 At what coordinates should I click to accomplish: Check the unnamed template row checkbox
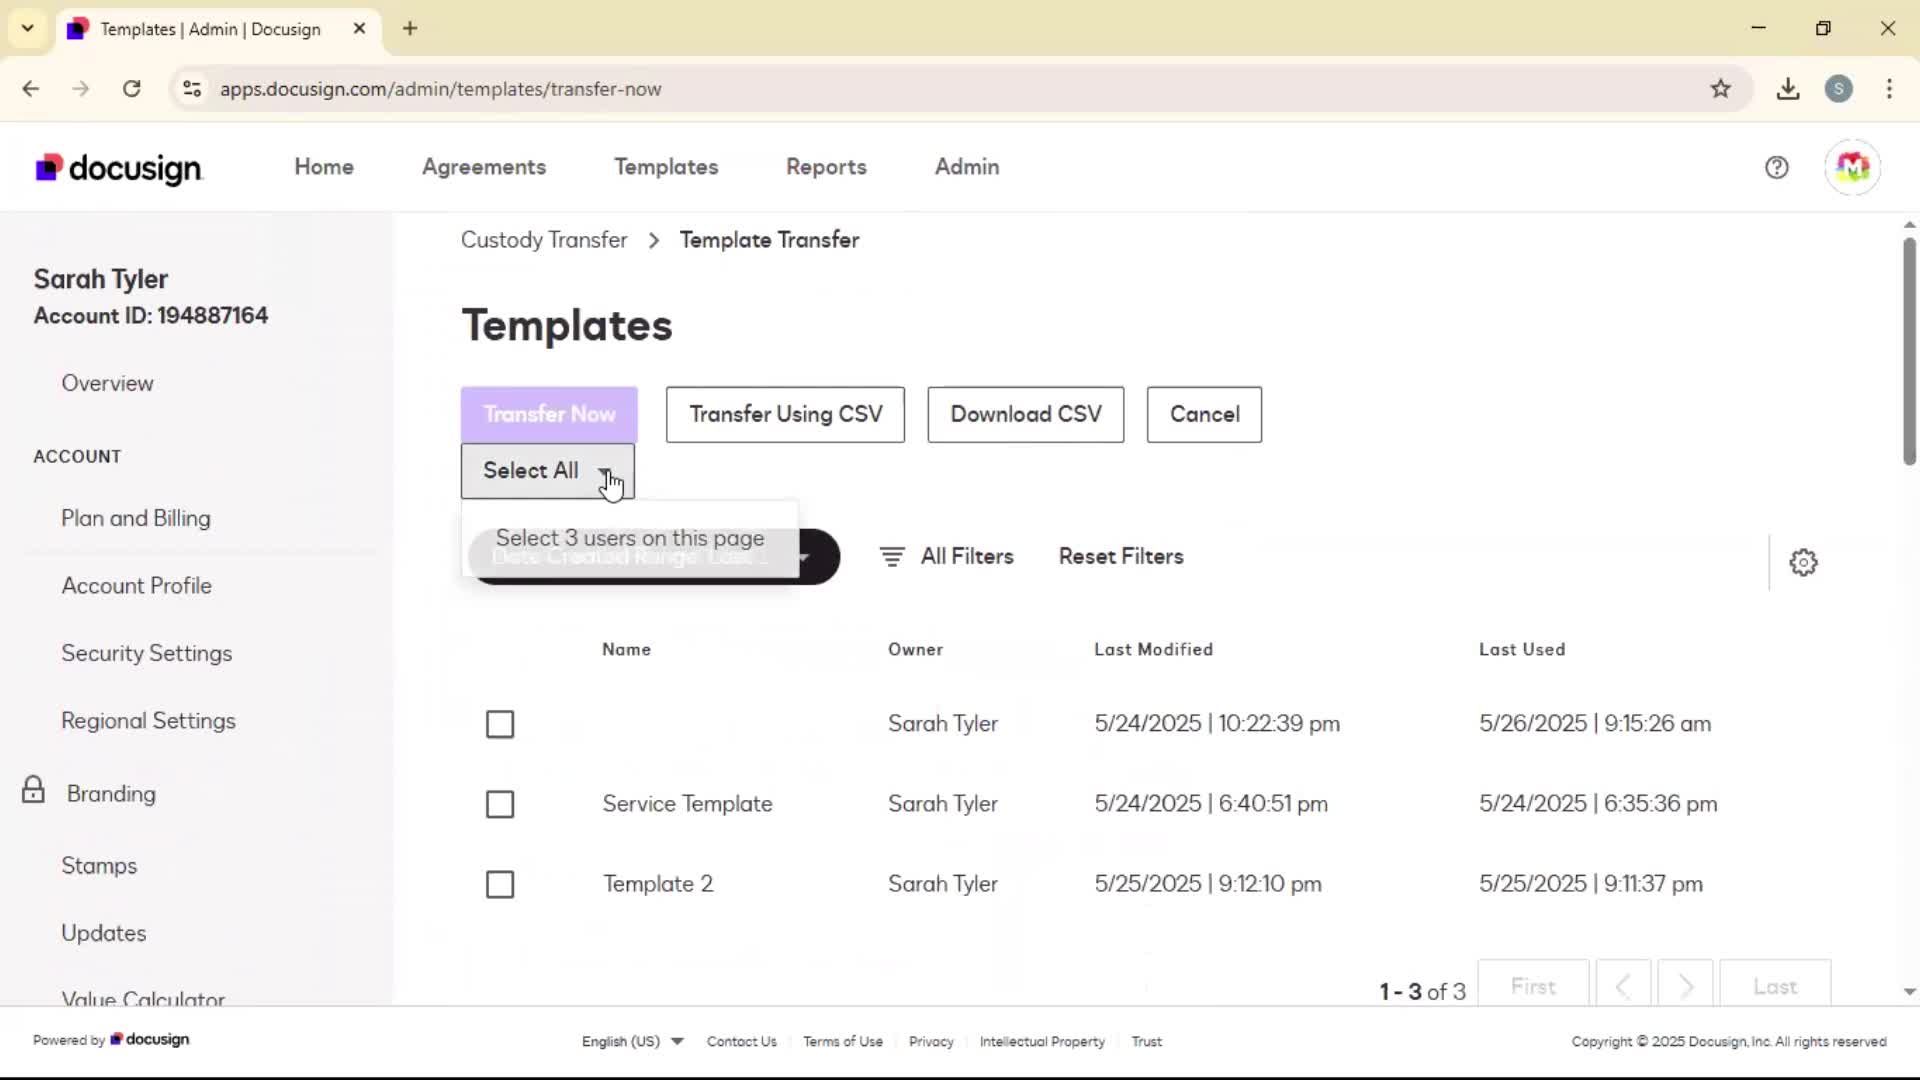[500, 724]
